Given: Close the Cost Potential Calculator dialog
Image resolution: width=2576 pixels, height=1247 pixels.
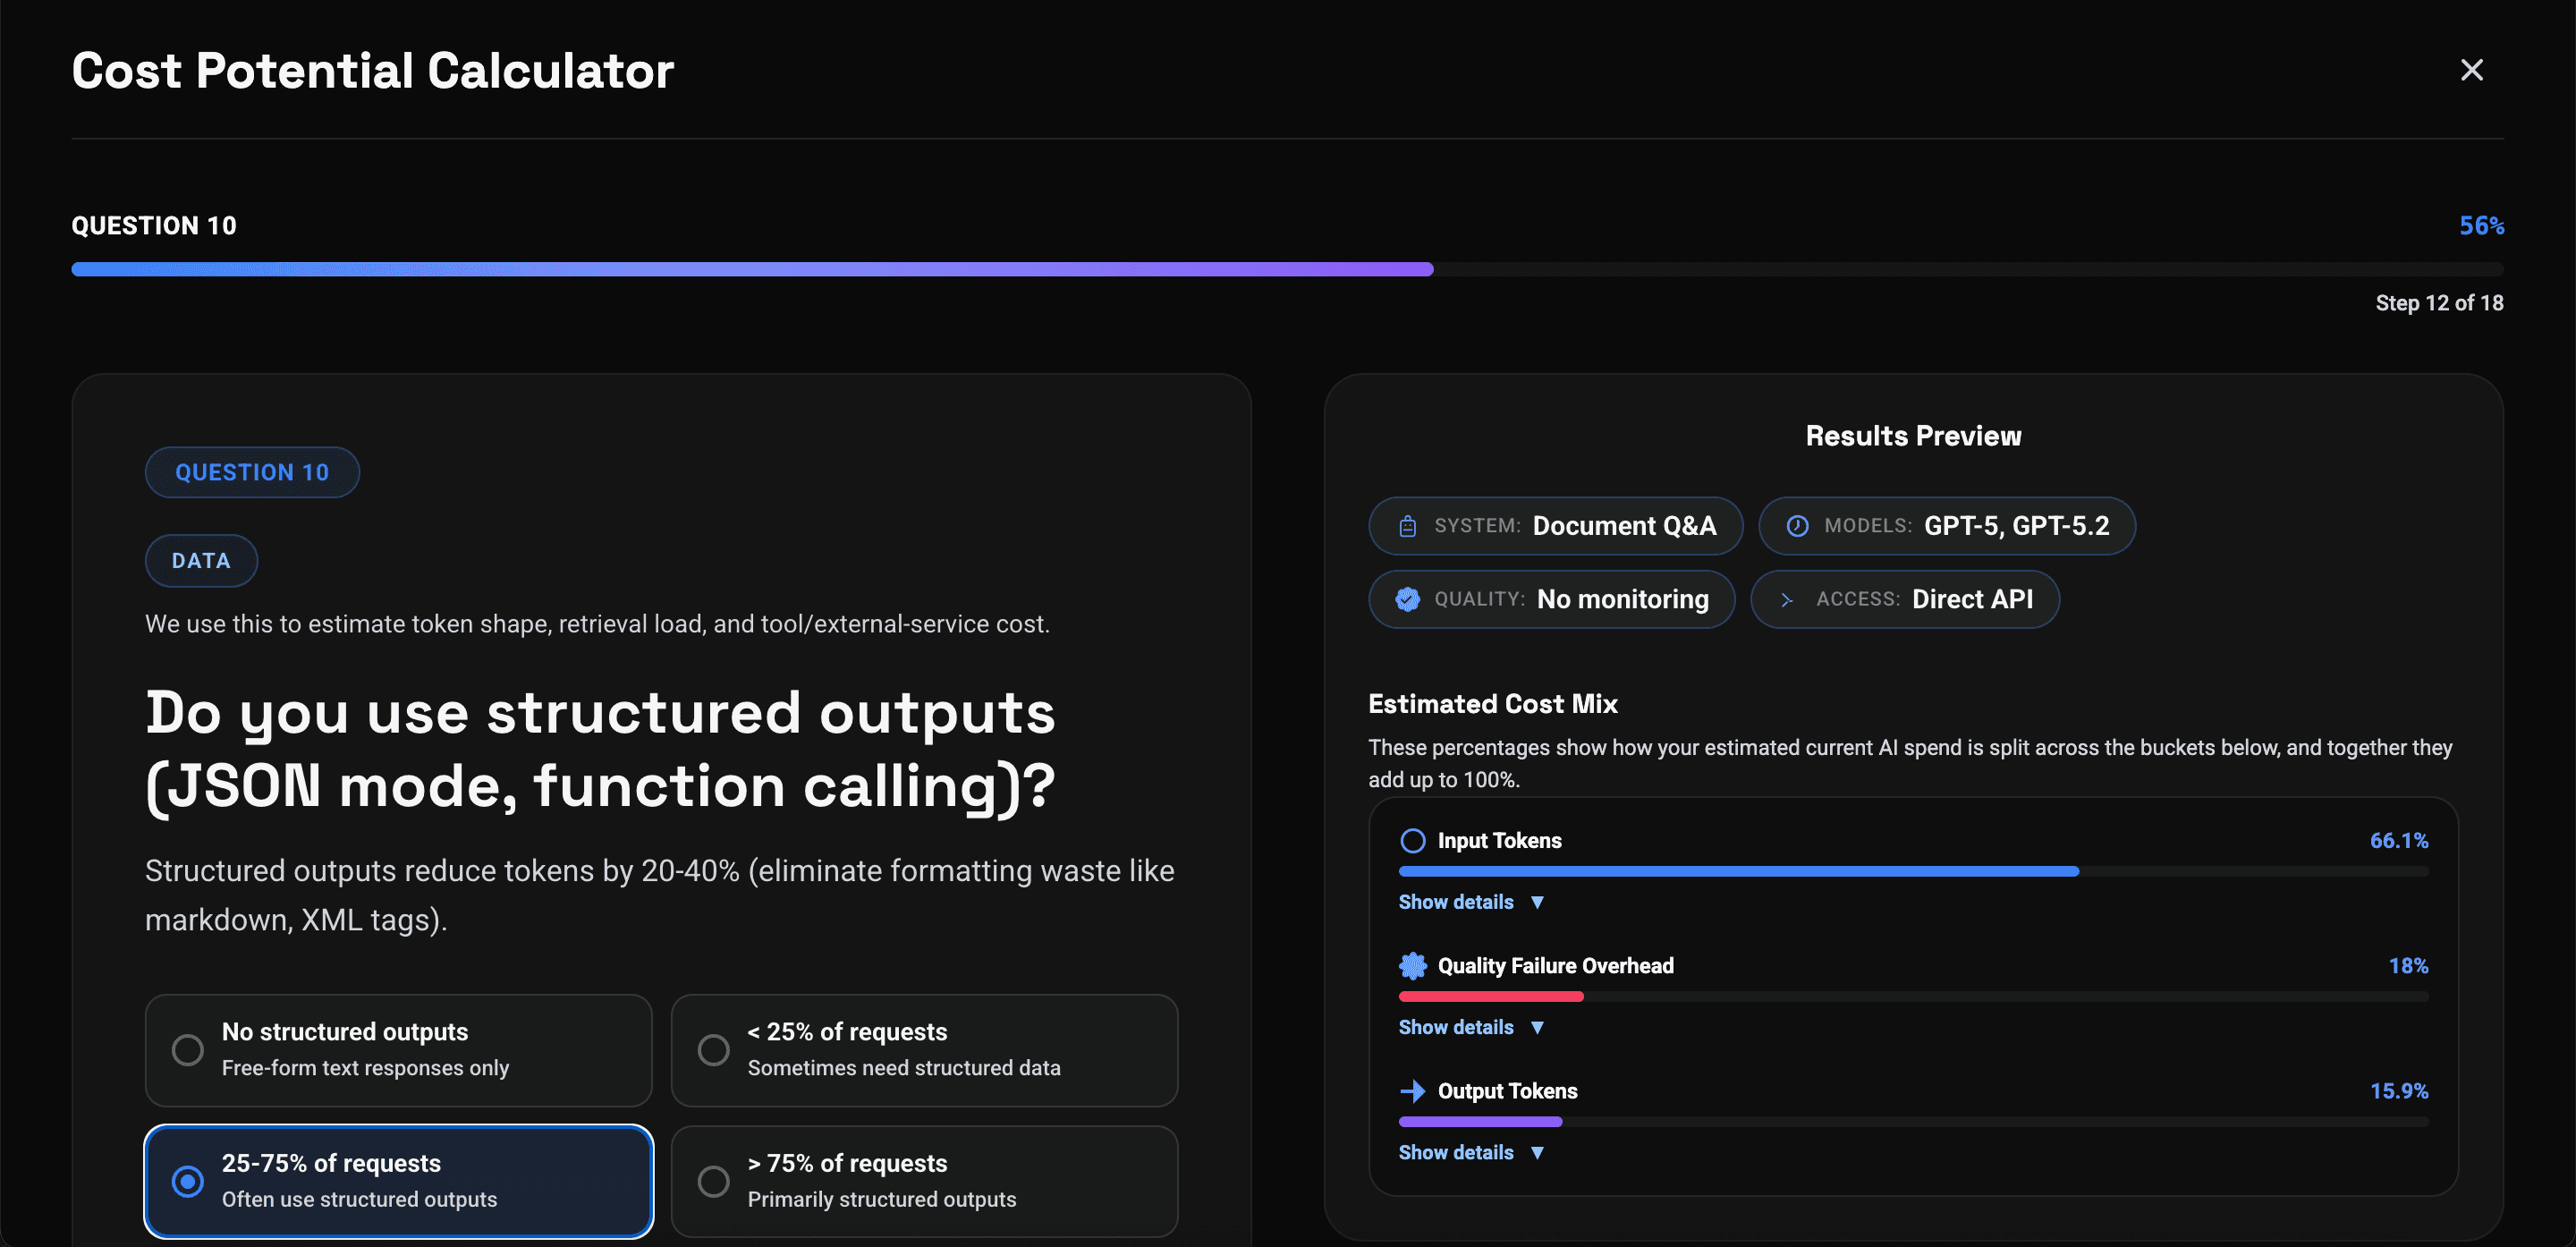Looking at the screenshot, I should (x=2472, y=69).
